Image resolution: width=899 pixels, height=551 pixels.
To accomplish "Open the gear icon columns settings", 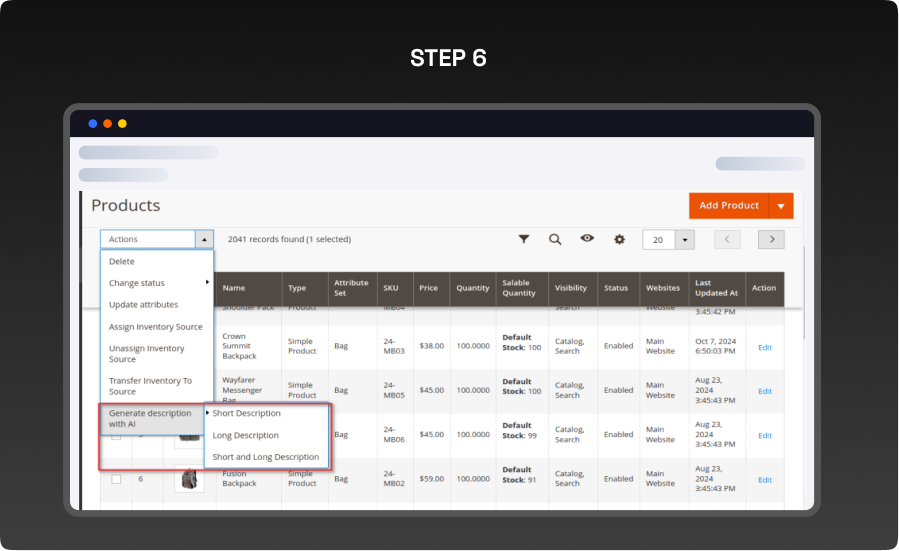I will coord(619,239).
